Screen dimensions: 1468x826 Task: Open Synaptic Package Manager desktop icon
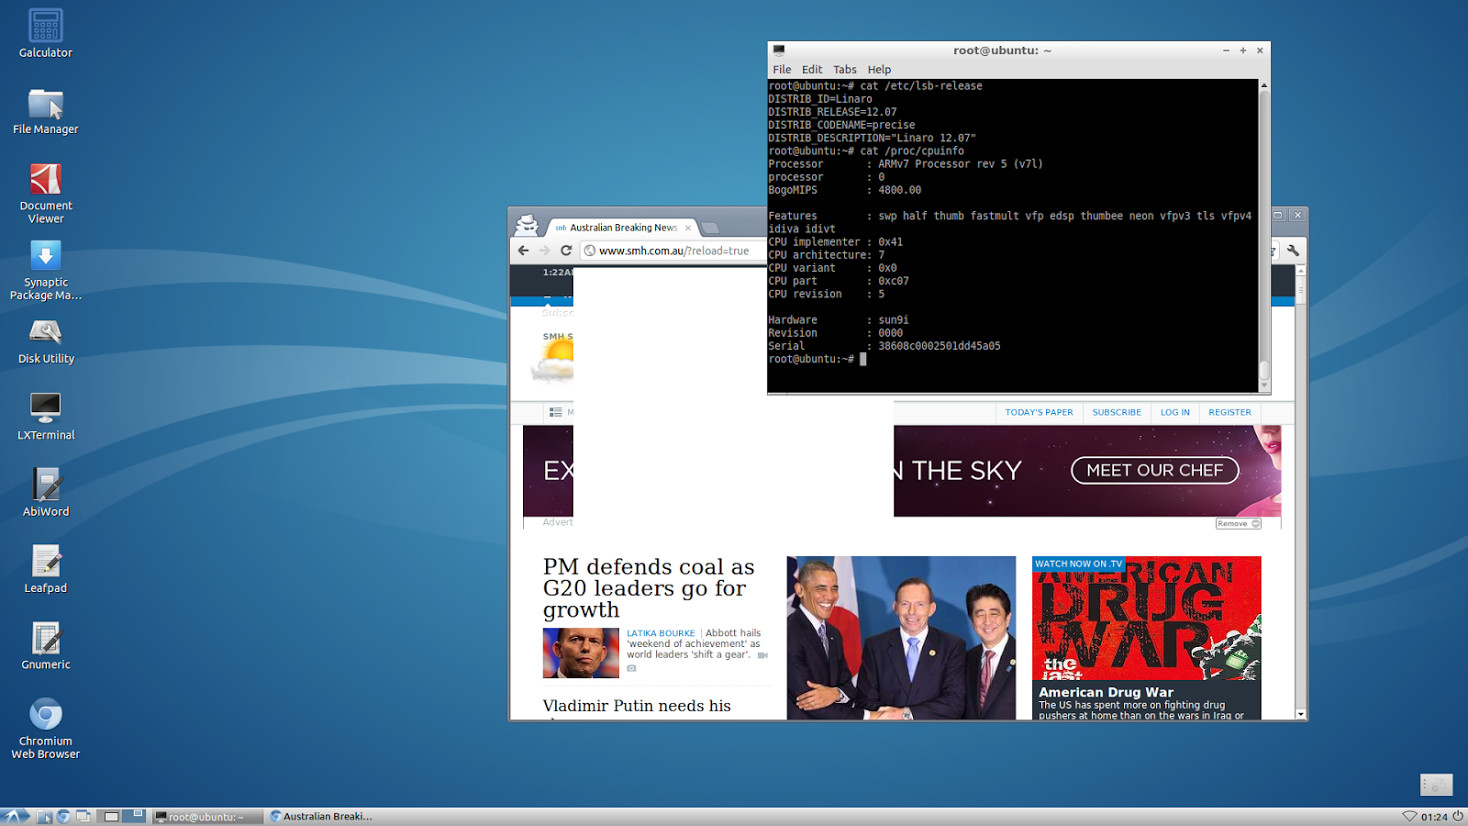tap(45, 270)
